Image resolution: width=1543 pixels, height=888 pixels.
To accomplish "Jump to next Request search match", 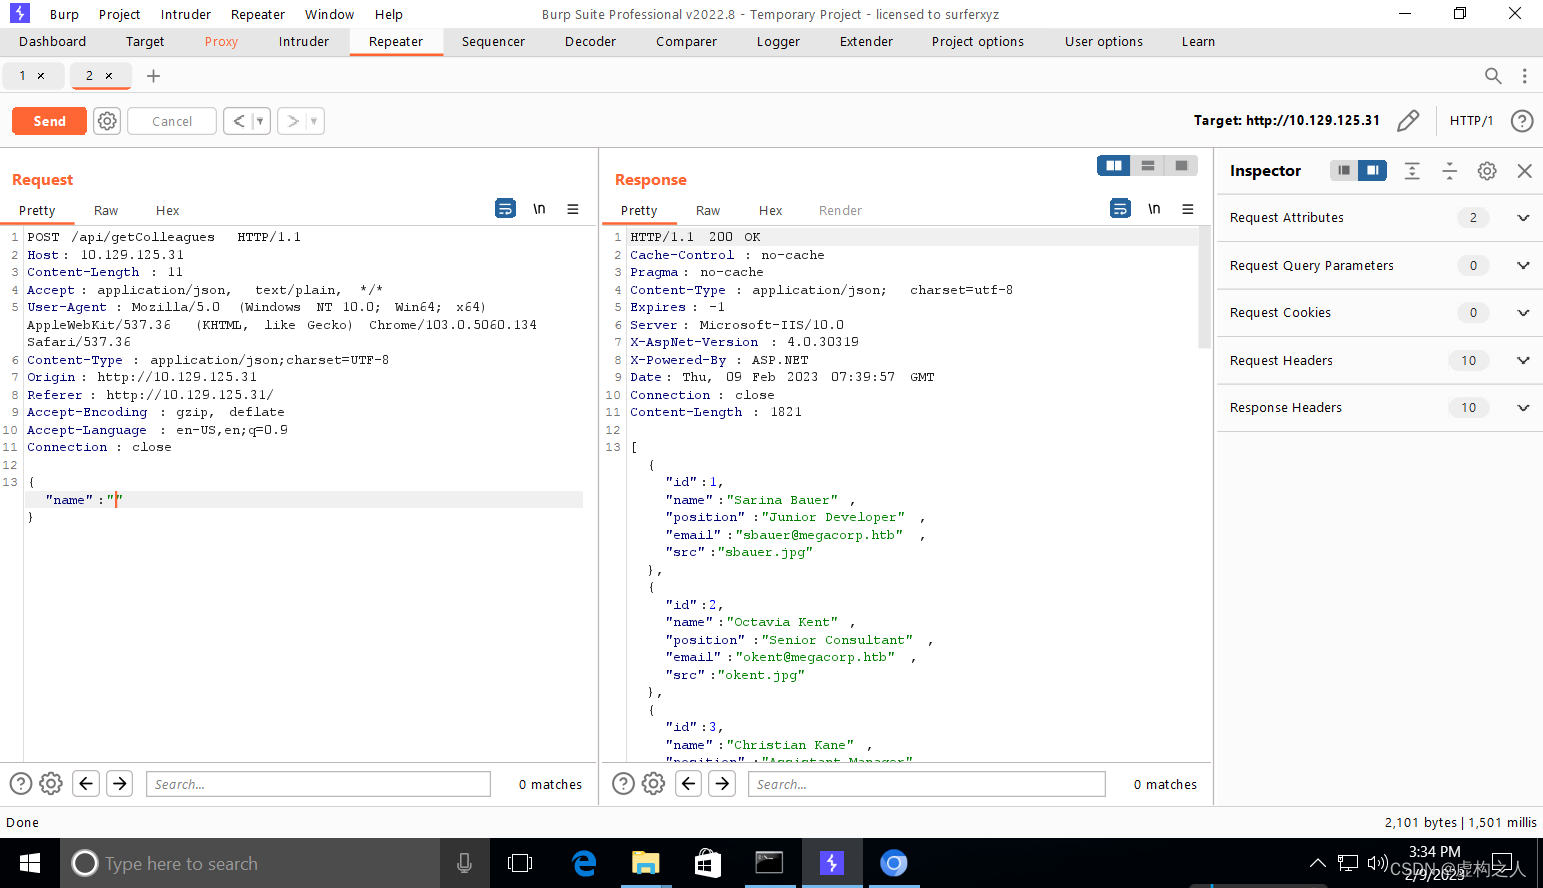I will (120, 783).
